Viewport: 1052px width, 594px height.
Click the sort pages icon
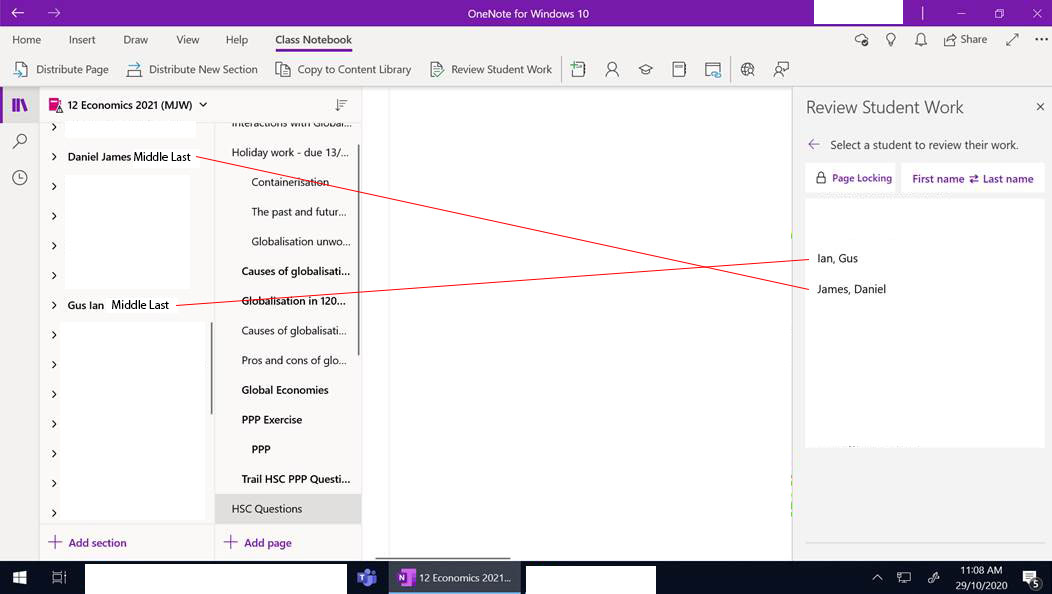341,105
